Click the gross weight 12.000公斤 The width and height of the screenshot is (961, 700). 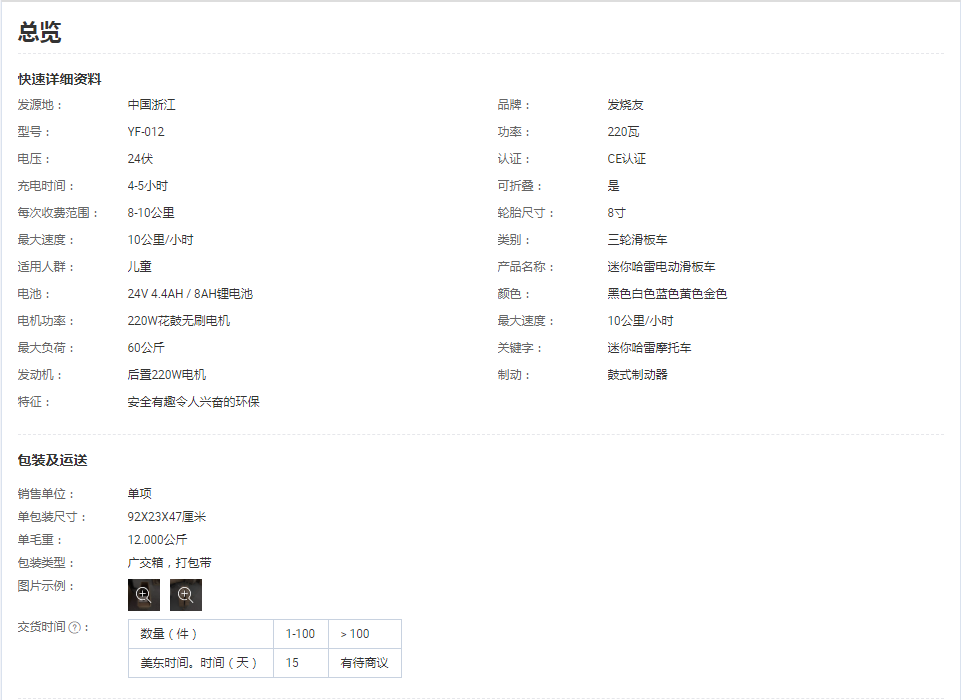[x=158, y=540]
